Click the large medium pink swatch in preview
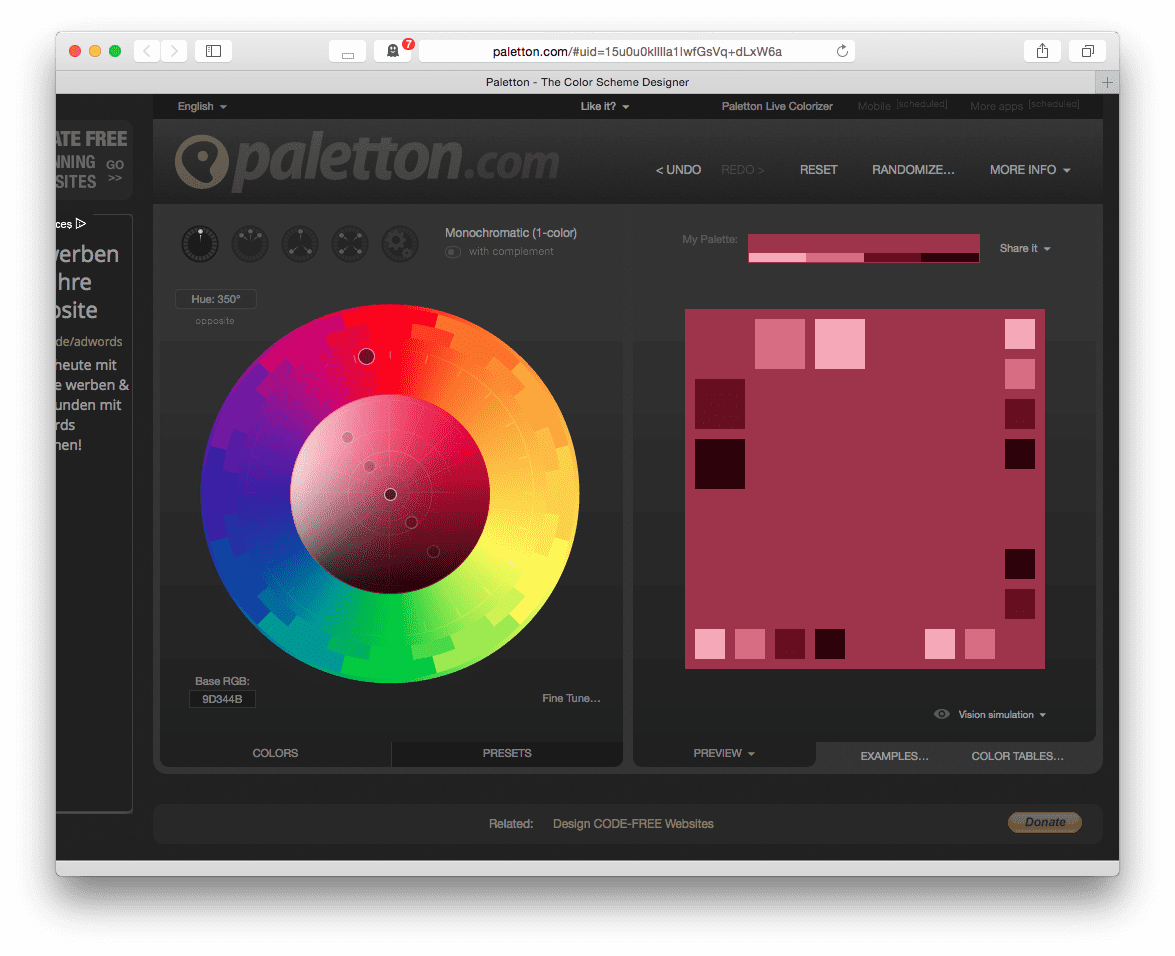The width and height of the screenshot is (1175, 956). click(779, 344)
